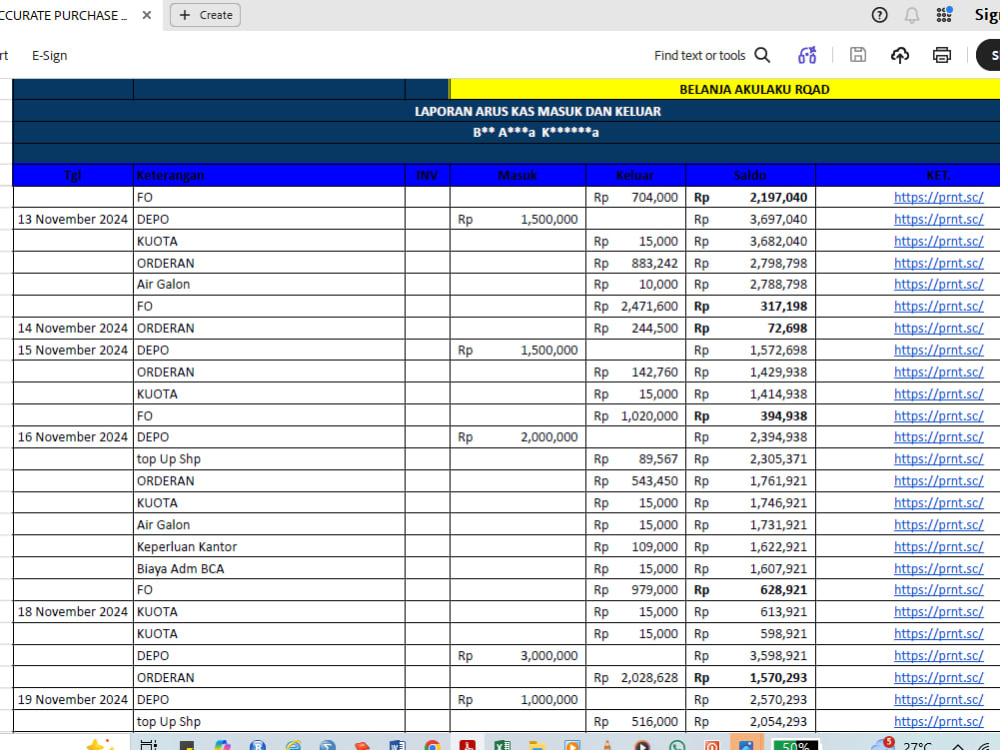Screen dimensions: 1000x750
Task: Click the Create new button
Action: 205,15
